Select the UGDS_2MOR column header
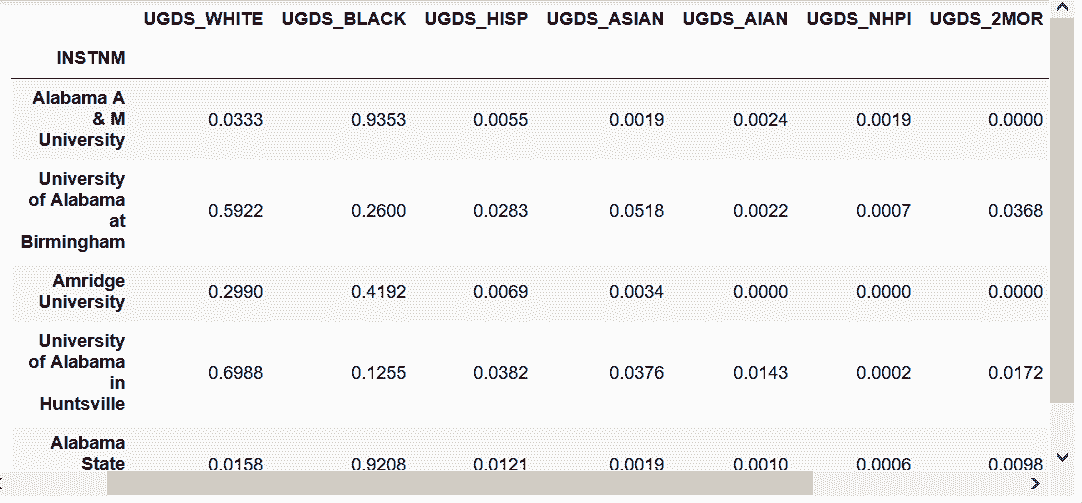 [986, 19]
